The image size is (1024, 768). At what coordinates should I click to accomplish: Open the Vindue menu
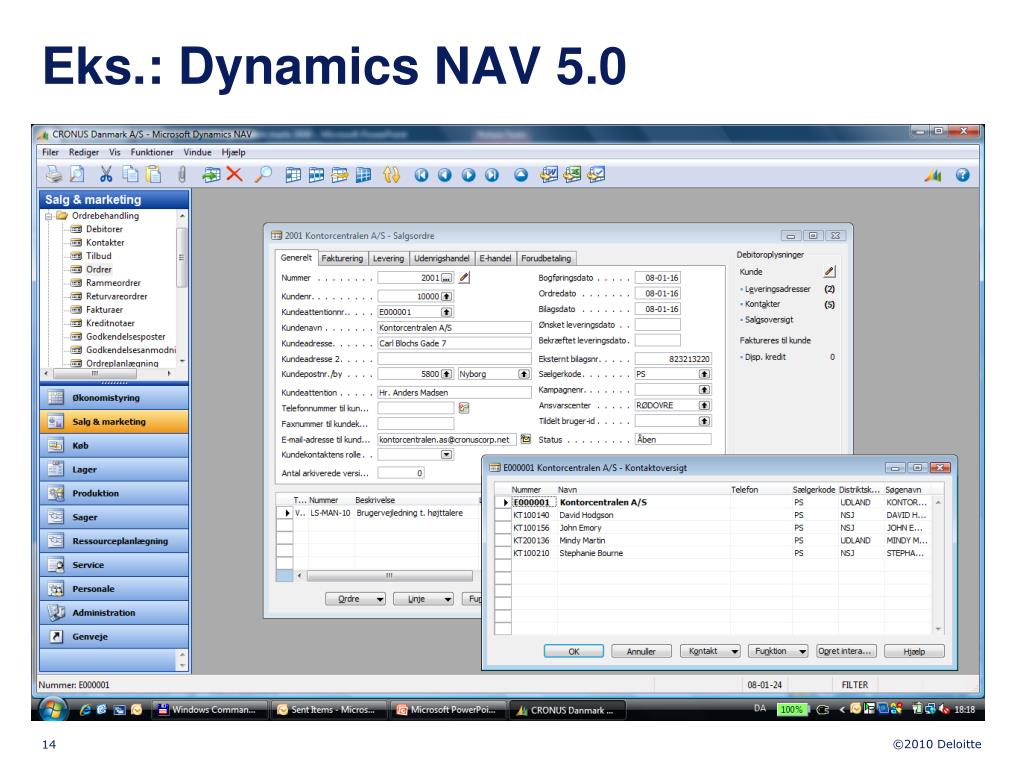pyautogui.click(x=197, y=152)
